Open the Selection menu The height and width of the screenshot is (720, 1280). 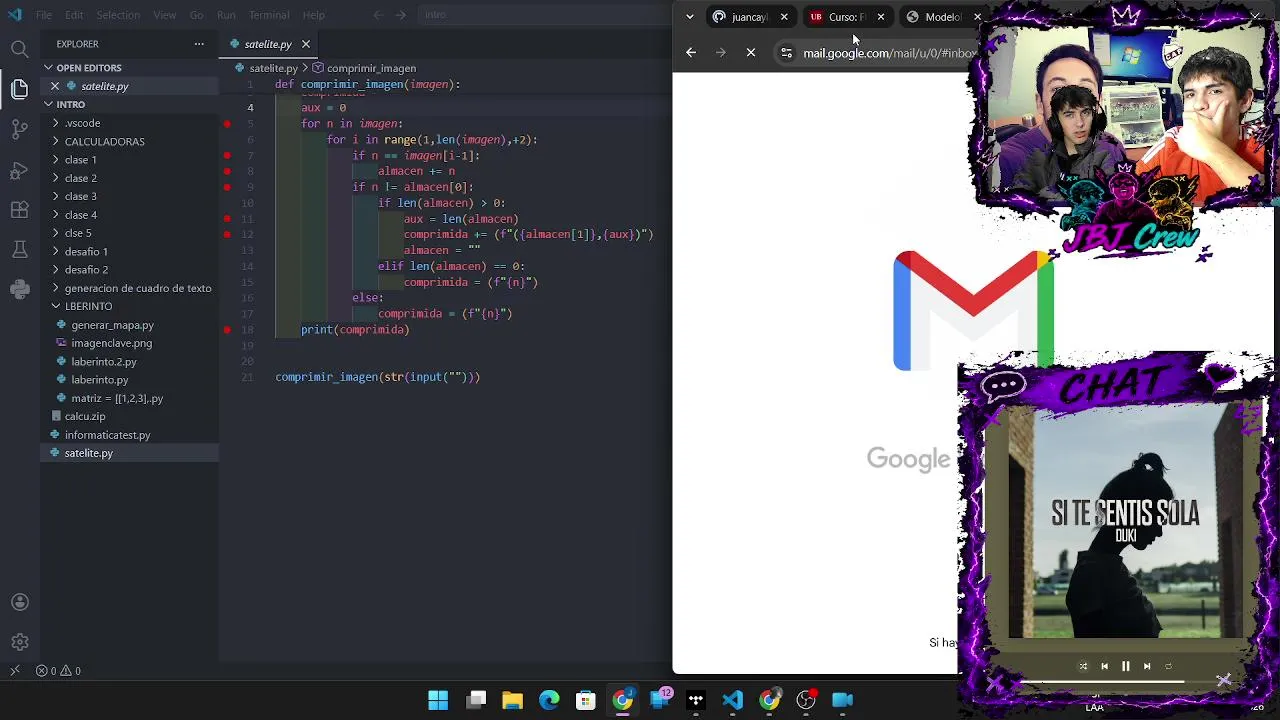click(118, 15)
